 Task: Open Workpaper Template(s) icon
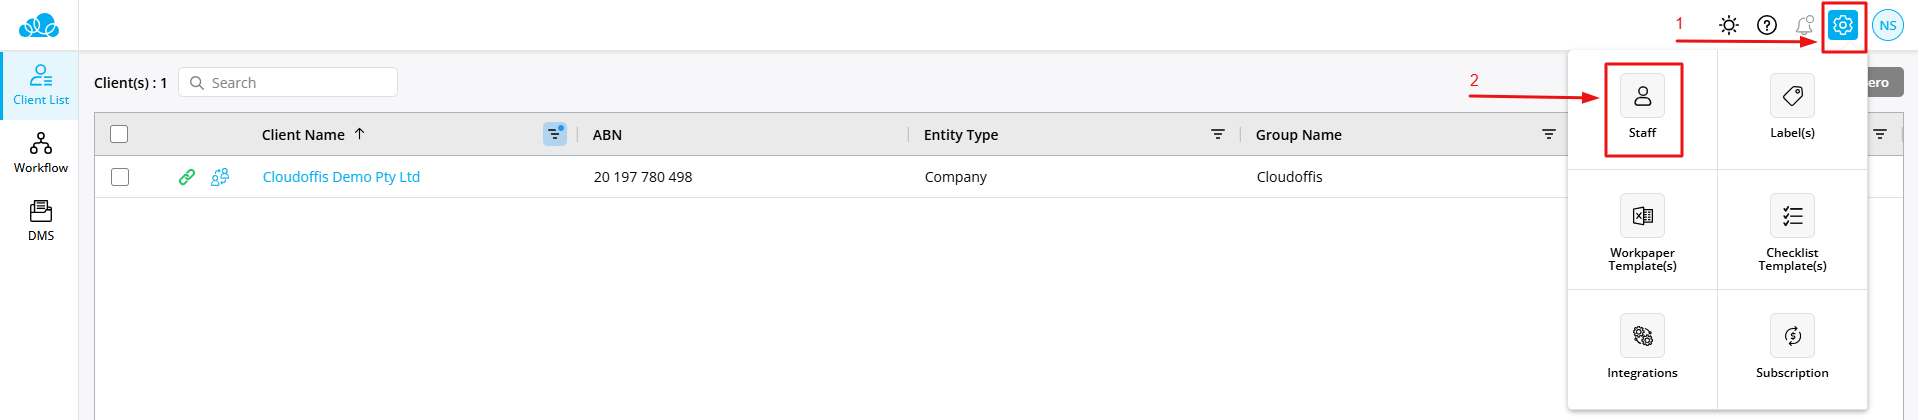(x=1642, y=216)
